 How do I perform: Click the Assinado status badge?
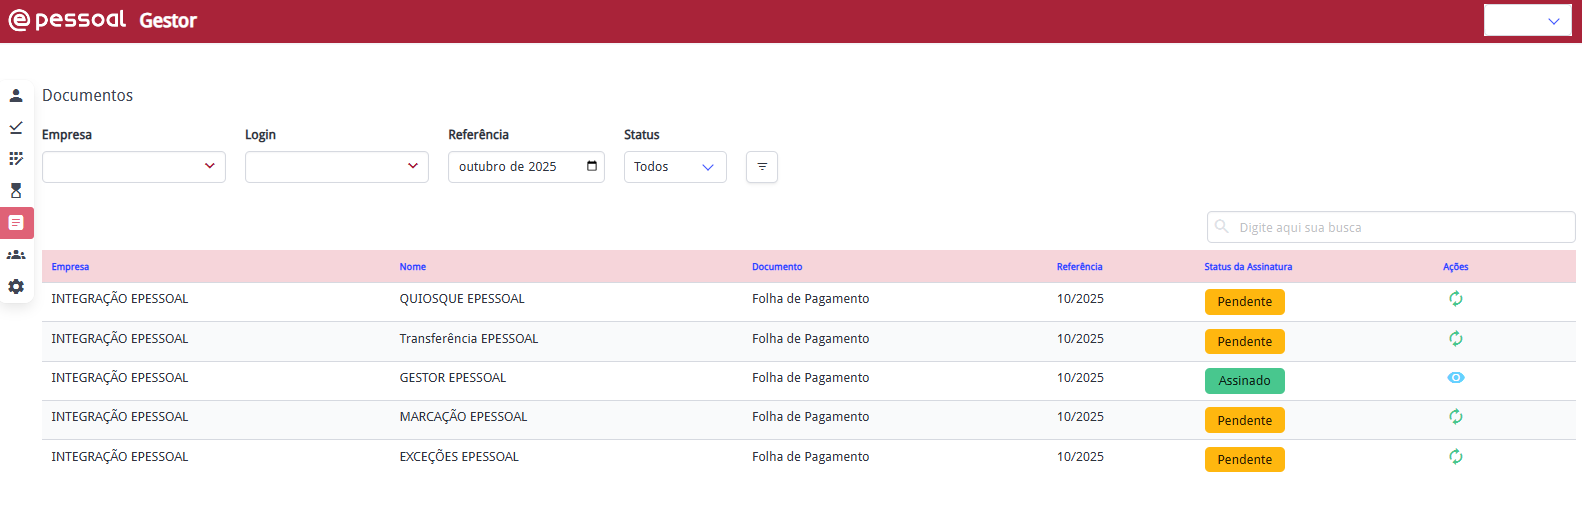(1244, 381)
